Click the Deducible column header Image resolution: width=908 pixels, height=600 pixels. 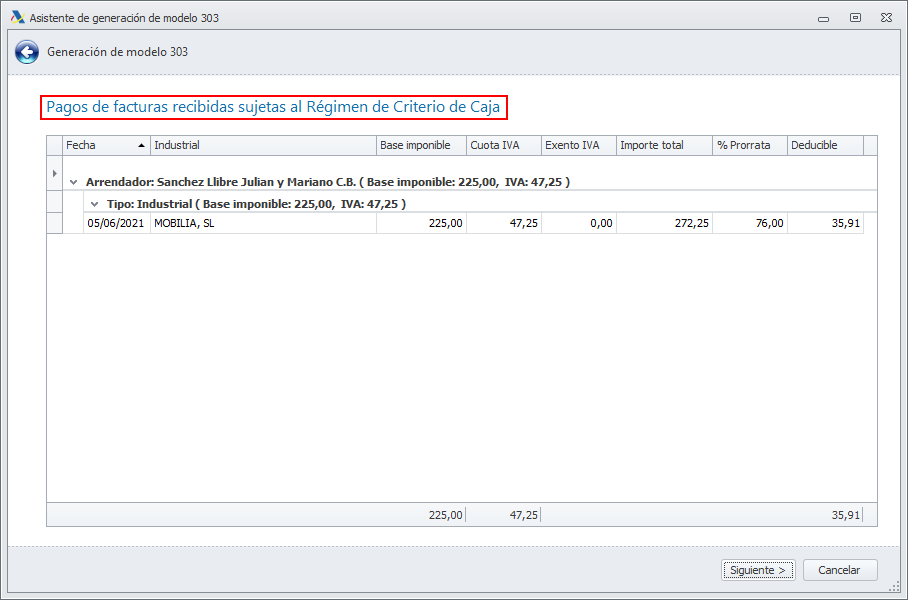click(x=825, y=145)
